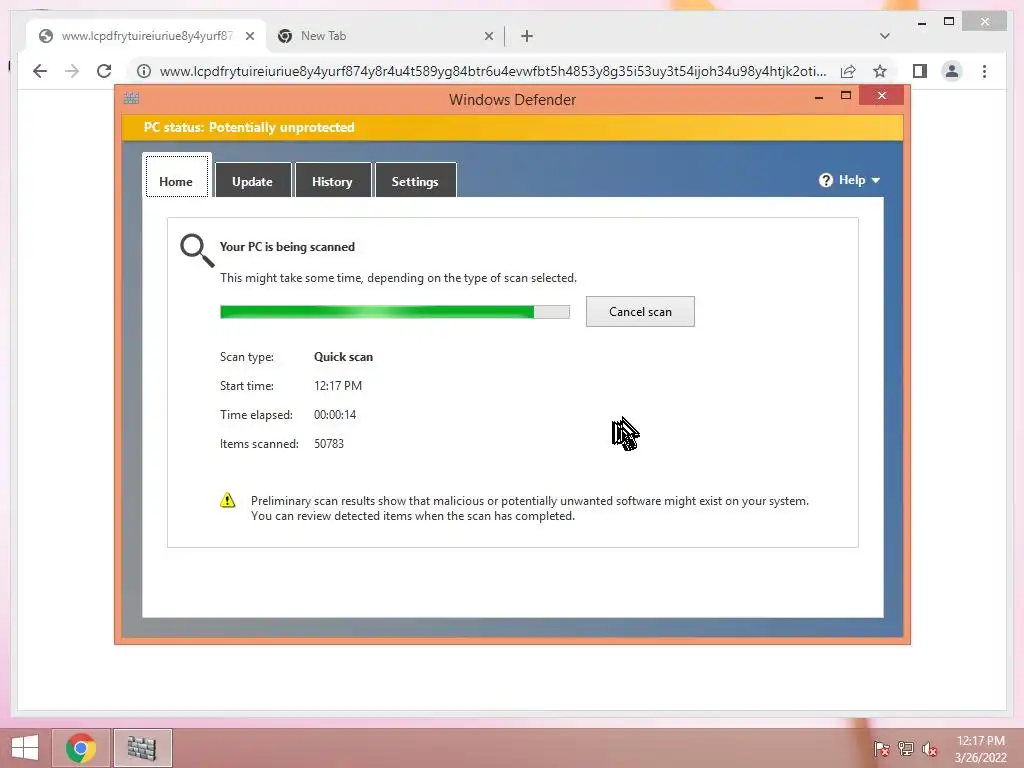Viewport: 1024px width, 768px height.
Task: Switch to the New Tab tab
Action: coord(385,36)
